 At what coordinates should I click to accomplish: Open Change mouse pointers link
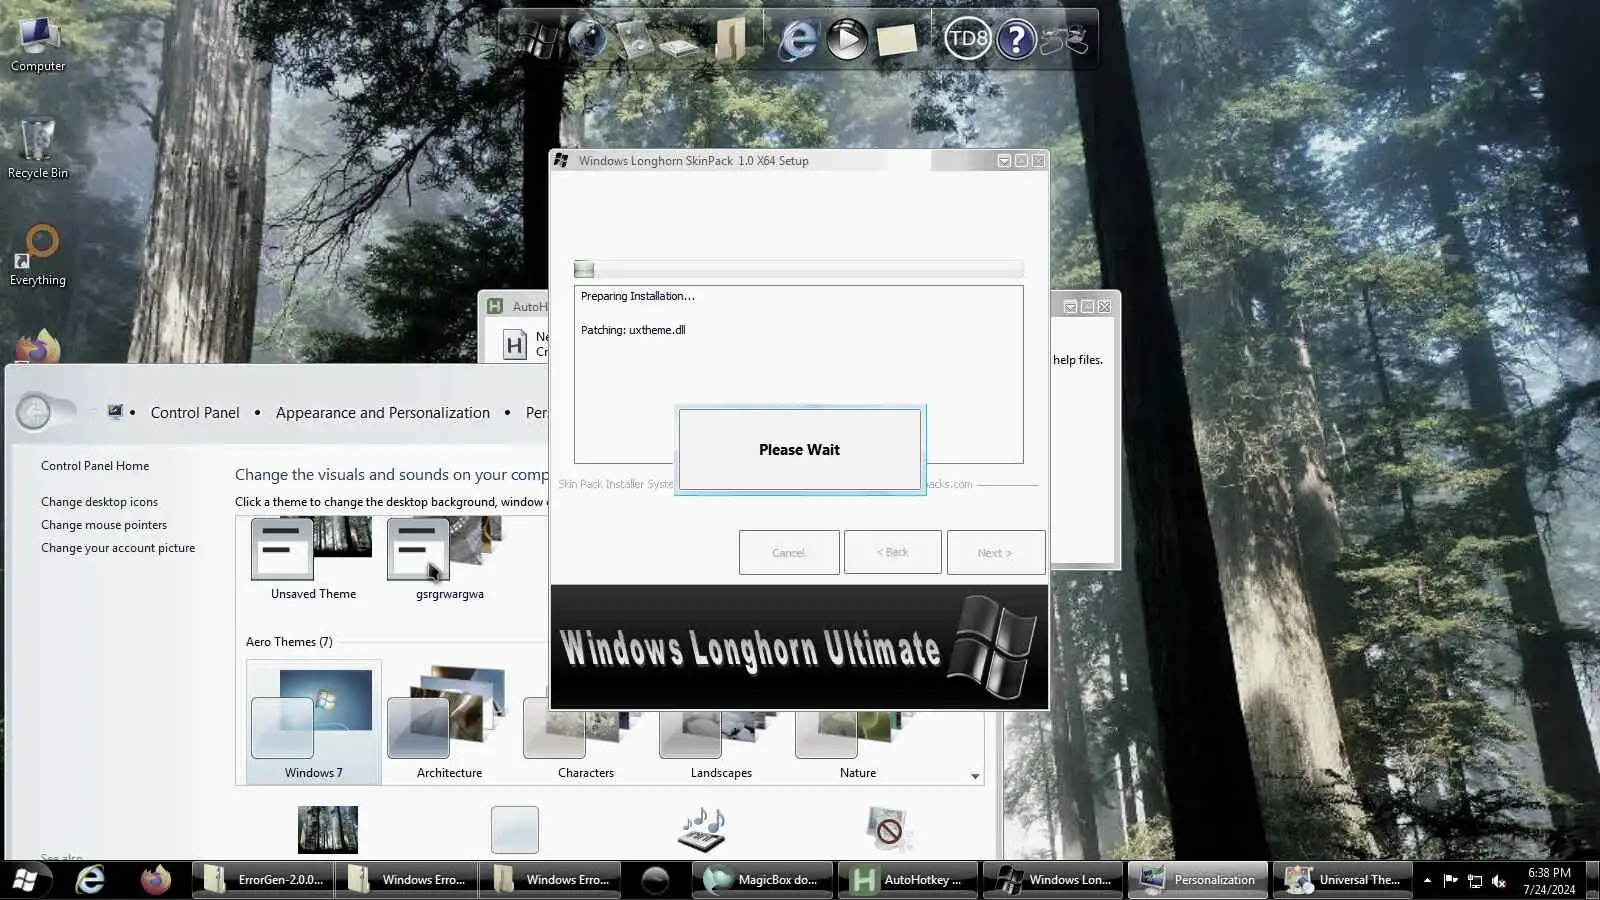click(x=104, y=525)
